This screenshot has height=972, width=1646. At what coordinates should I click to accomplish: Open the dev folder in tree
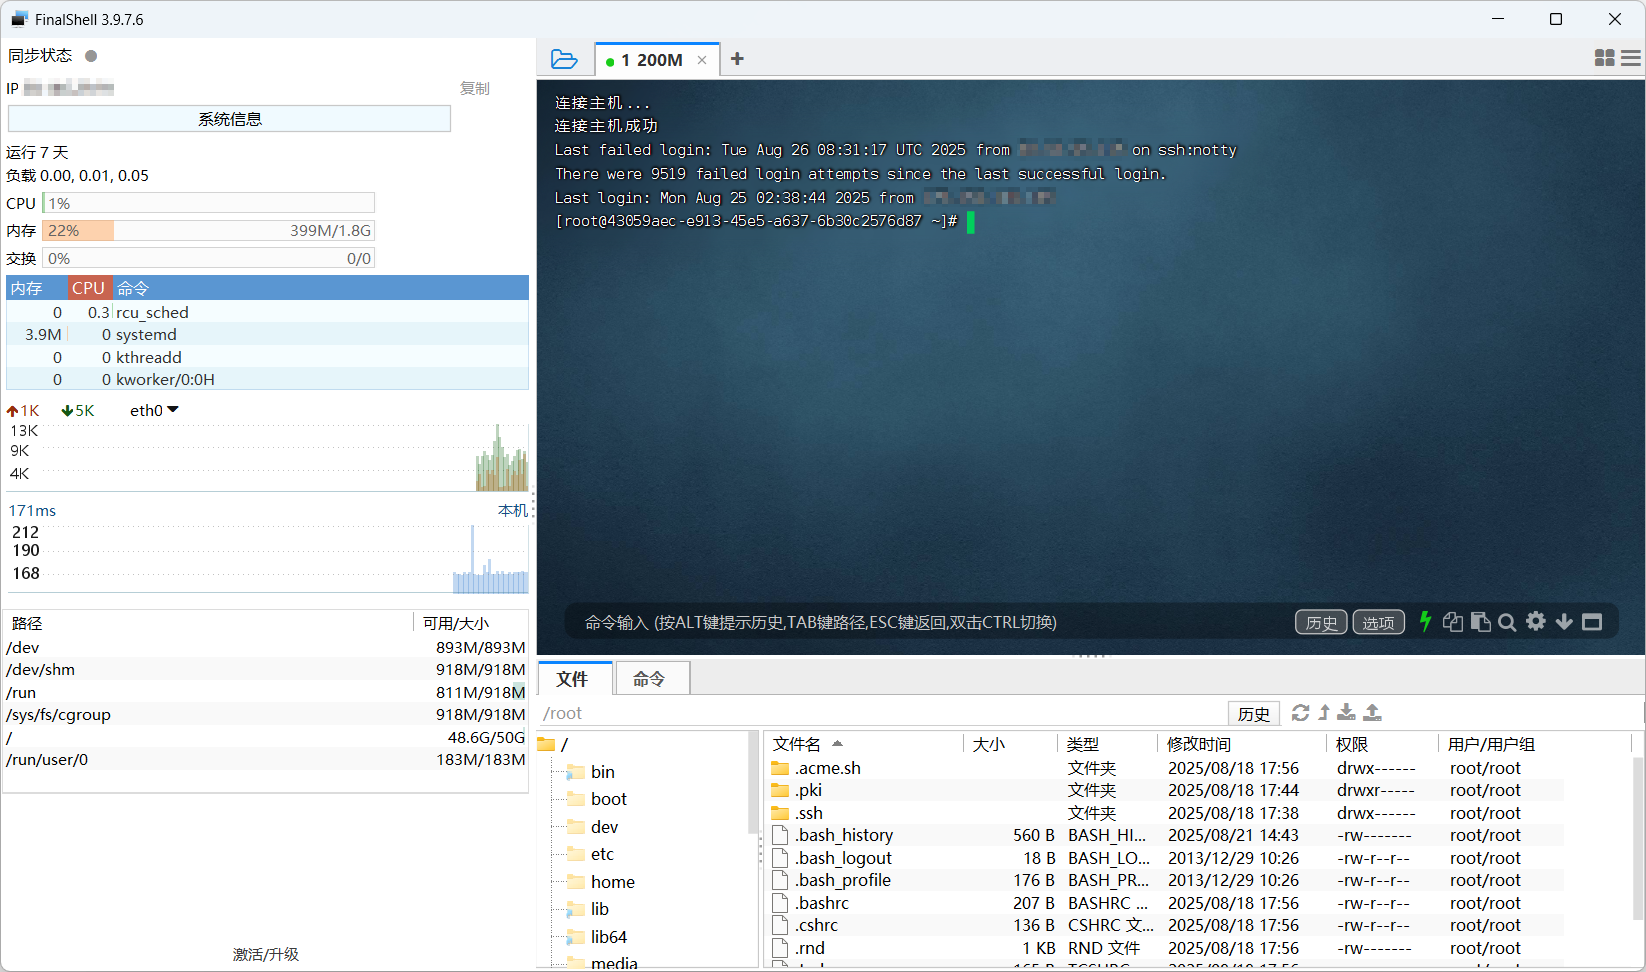point(604,827)
